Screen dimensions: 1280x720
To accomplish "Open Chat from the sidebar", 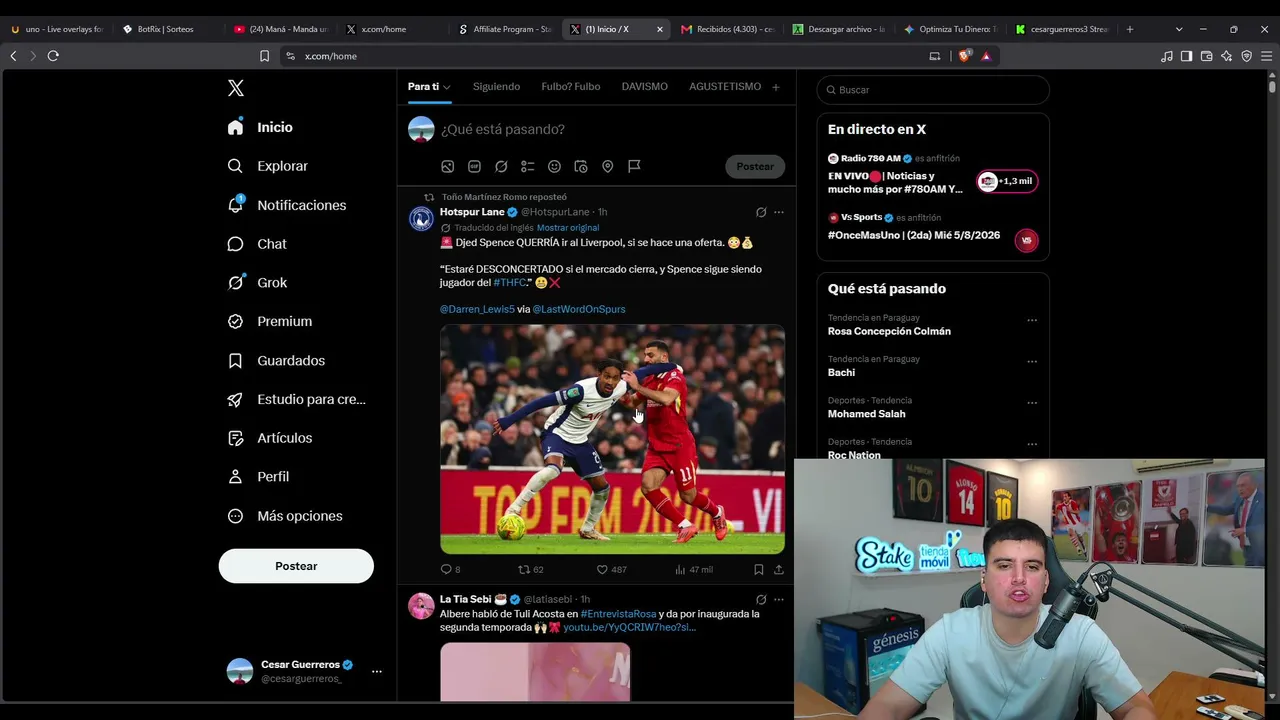I will click(256, 244).
